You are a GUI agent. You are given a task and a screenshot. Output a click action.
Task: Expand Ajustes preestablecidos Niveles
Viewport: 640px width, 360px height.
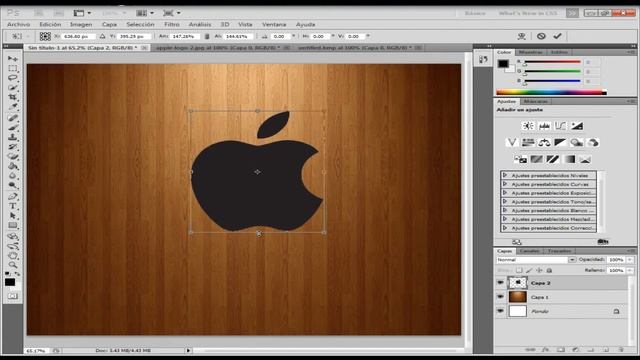(x=505, y=175)
